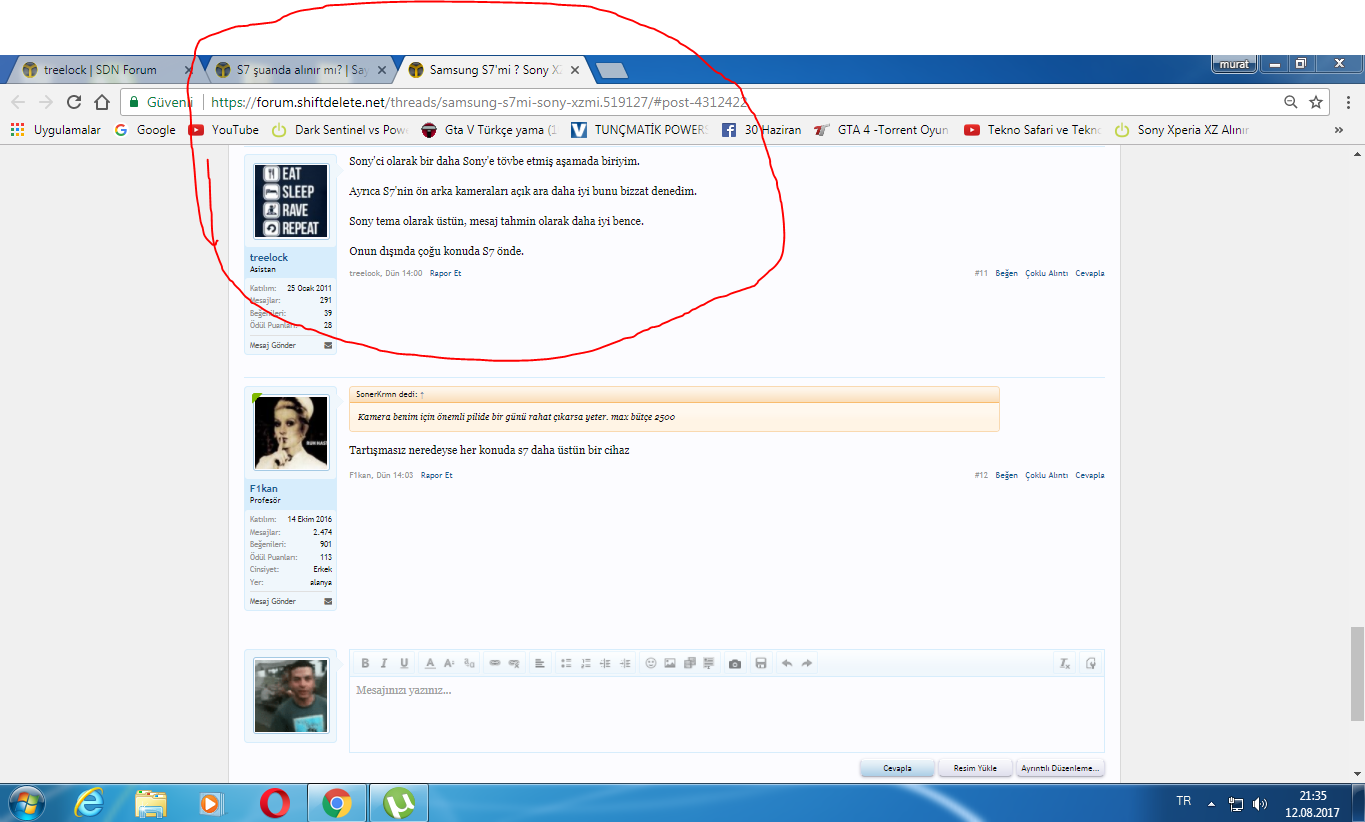Remove link with the unlink icon
Screen dimensions: 1365x822
pos(514,663)
